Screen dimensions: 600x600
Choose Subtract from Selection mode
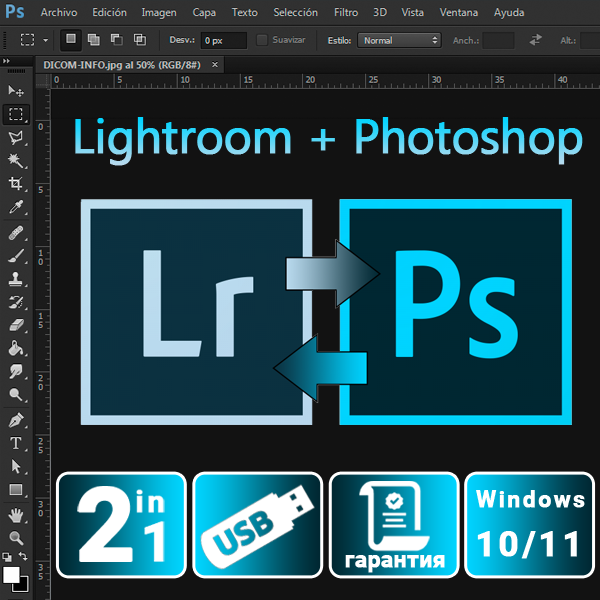[x=117, y=40]
